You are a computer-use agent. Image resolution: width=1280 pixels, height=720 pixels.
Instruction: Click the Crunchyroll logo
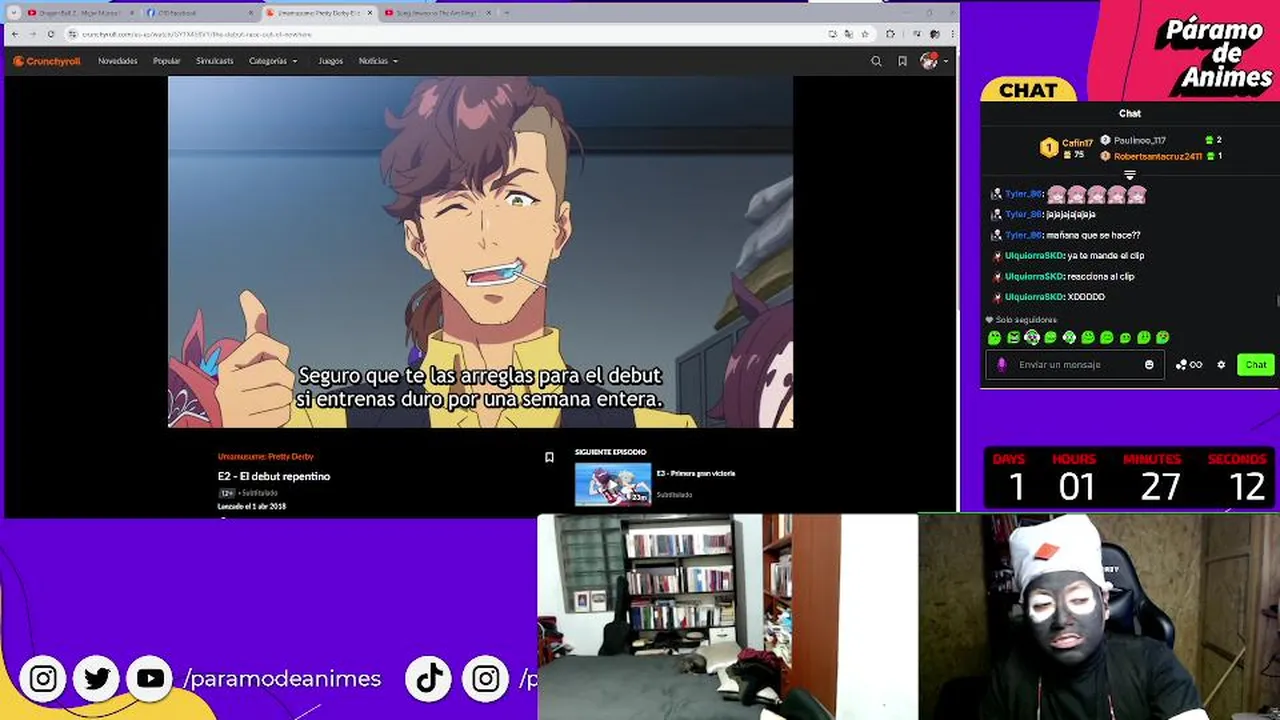click(x=46, y=61)
